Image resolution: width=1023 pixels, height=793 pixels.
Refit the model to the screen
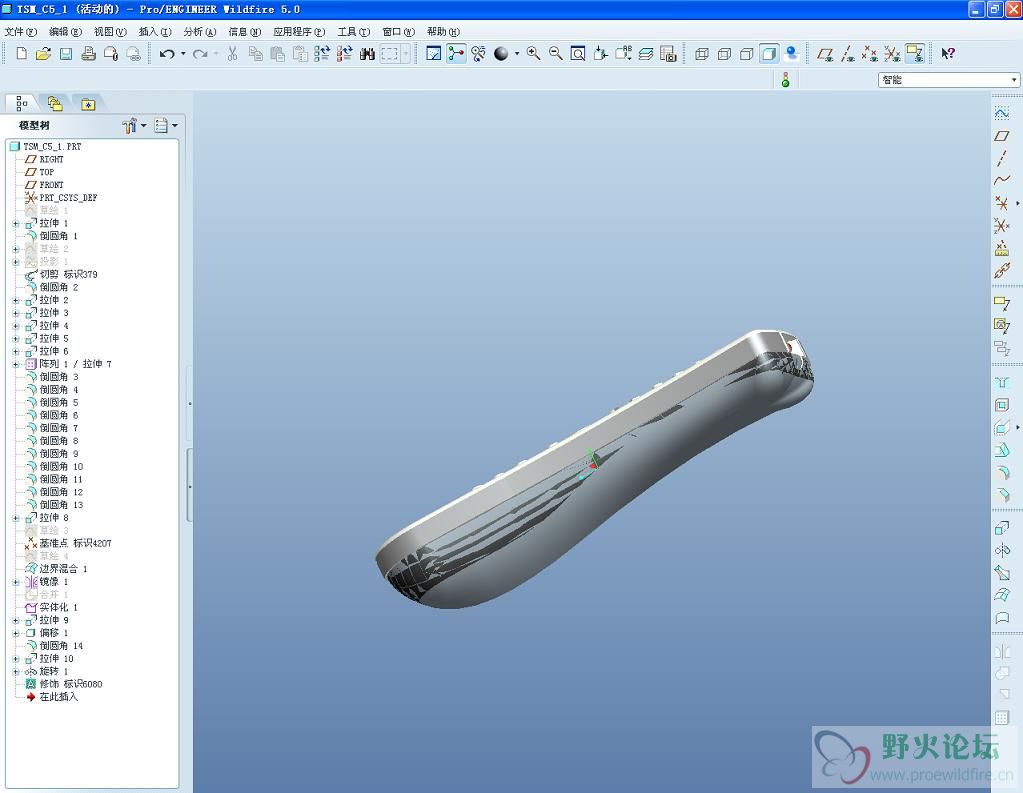tap(578, 54)
